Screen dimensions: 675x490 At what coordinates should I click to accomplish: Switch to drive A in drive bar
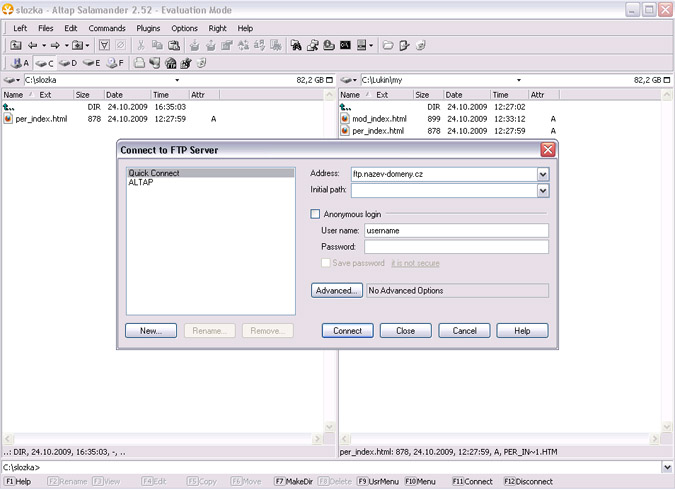[x=20, y=62]
